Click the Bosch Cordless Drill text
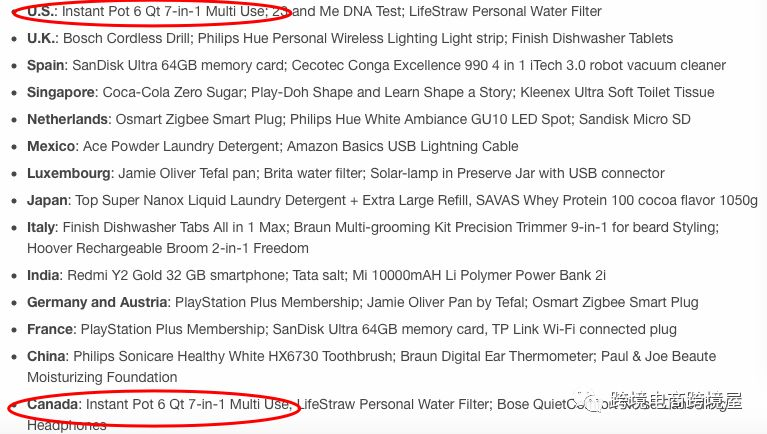The height and width of the screenshot is (434, 767). [x=126, y=39]
